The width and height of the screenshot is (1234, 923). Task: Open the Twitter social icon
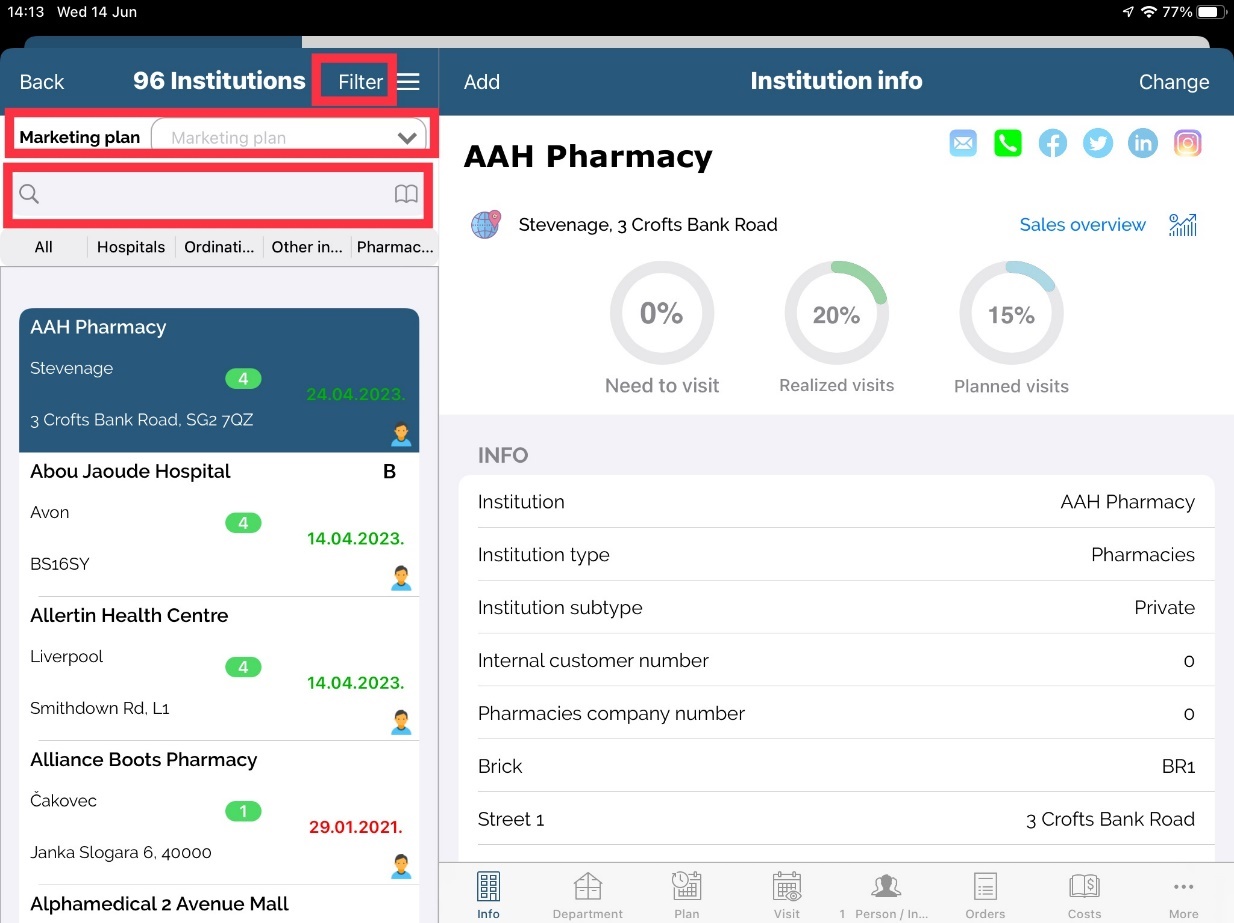tap(1097, 143)
